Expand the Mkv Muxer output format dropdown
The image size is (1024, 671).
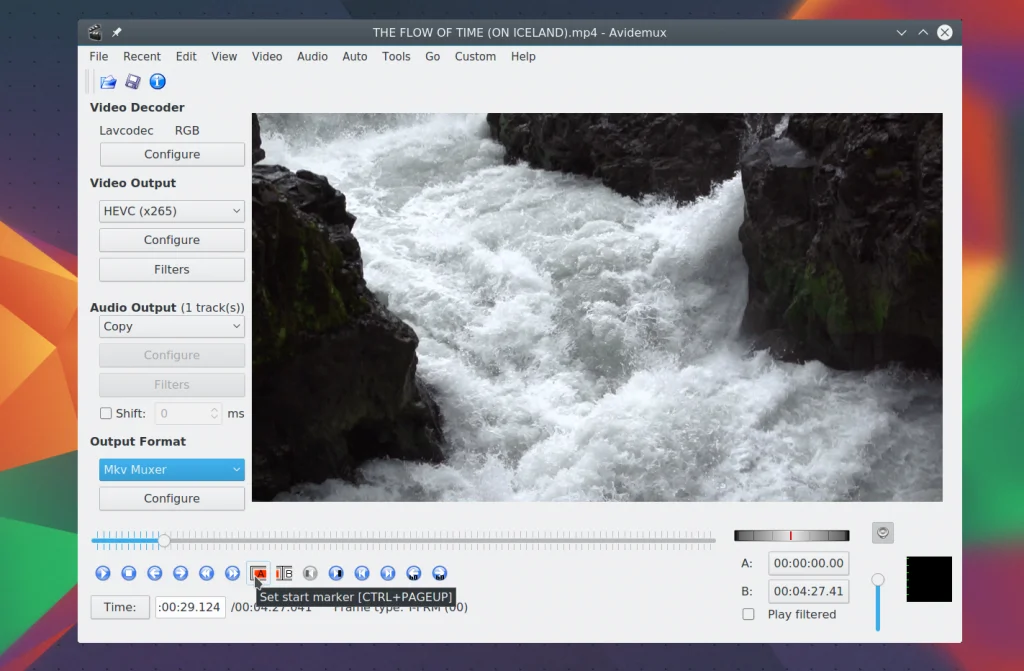pyautogui.click(x=172, y=470)
